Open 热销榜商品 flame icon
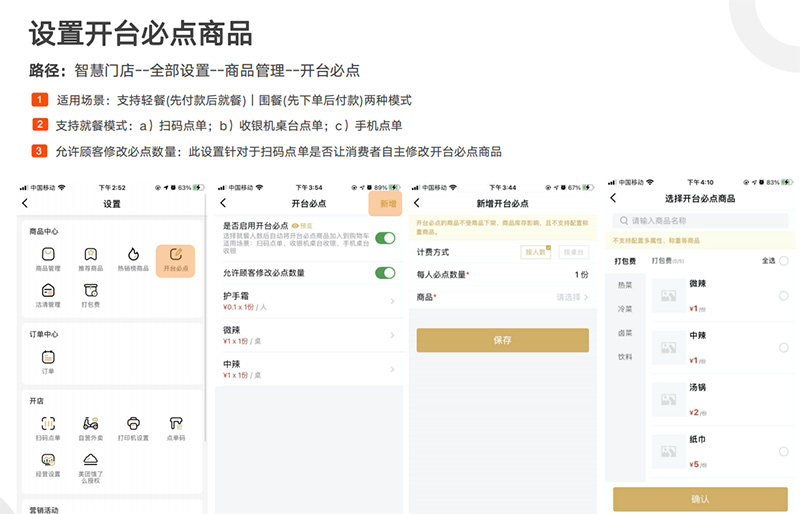Viewport: 800px width, 514px height. (133, 259)
